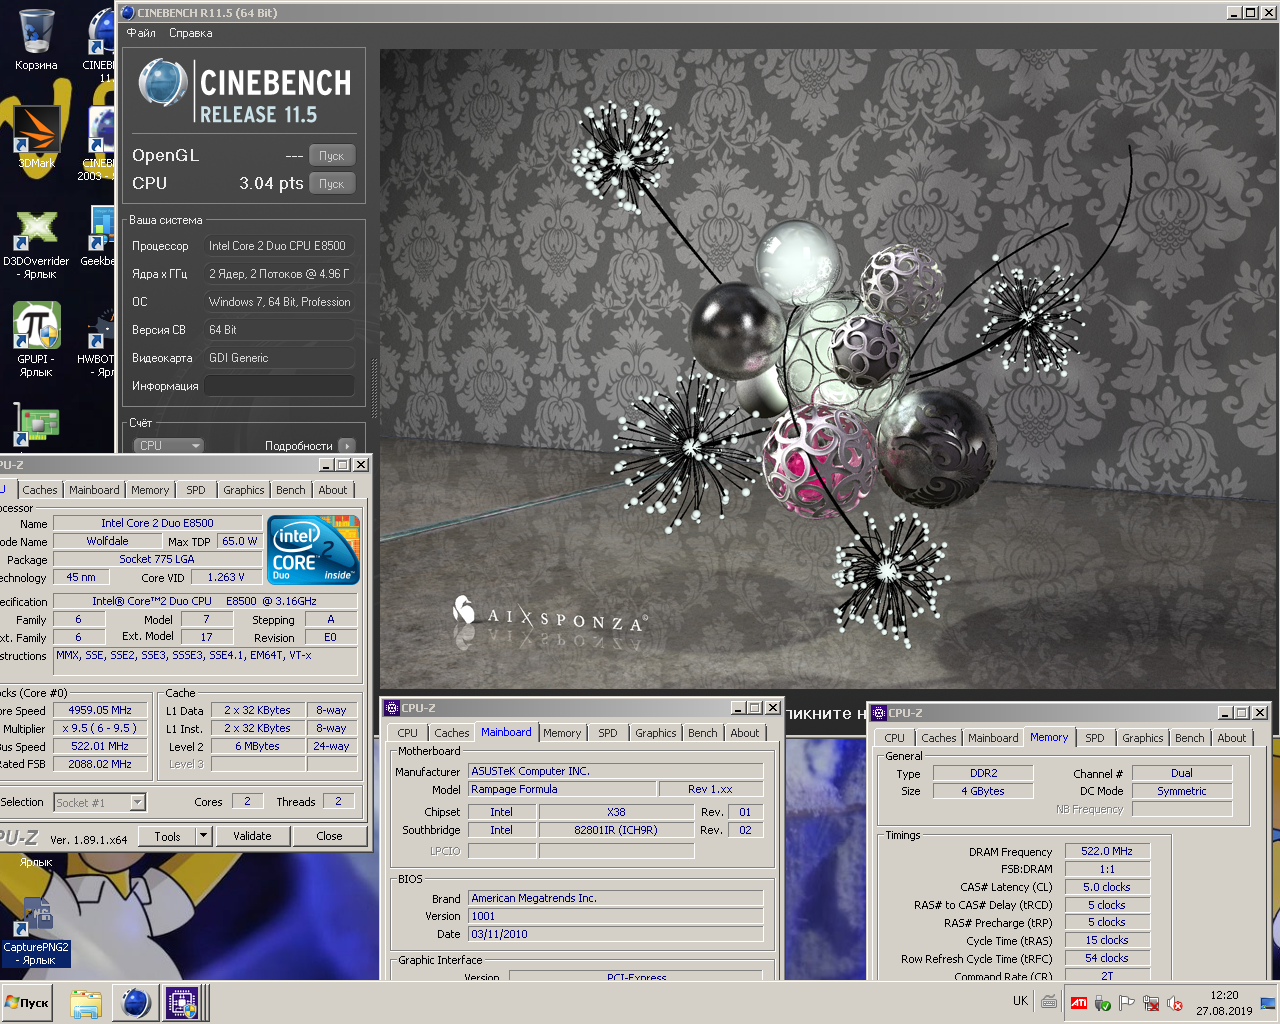
Task: Open the 3DMark desktop shortcut
Action: (36, 137)
